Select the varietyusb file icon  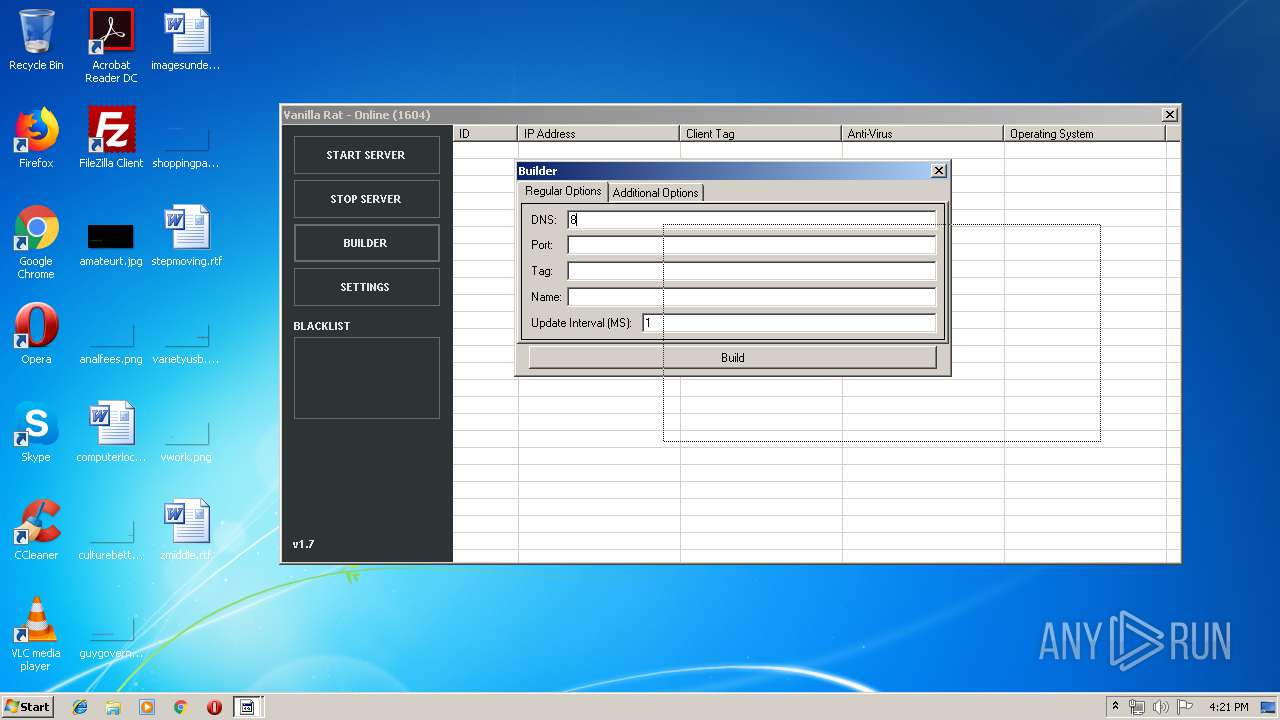[186, 340]
